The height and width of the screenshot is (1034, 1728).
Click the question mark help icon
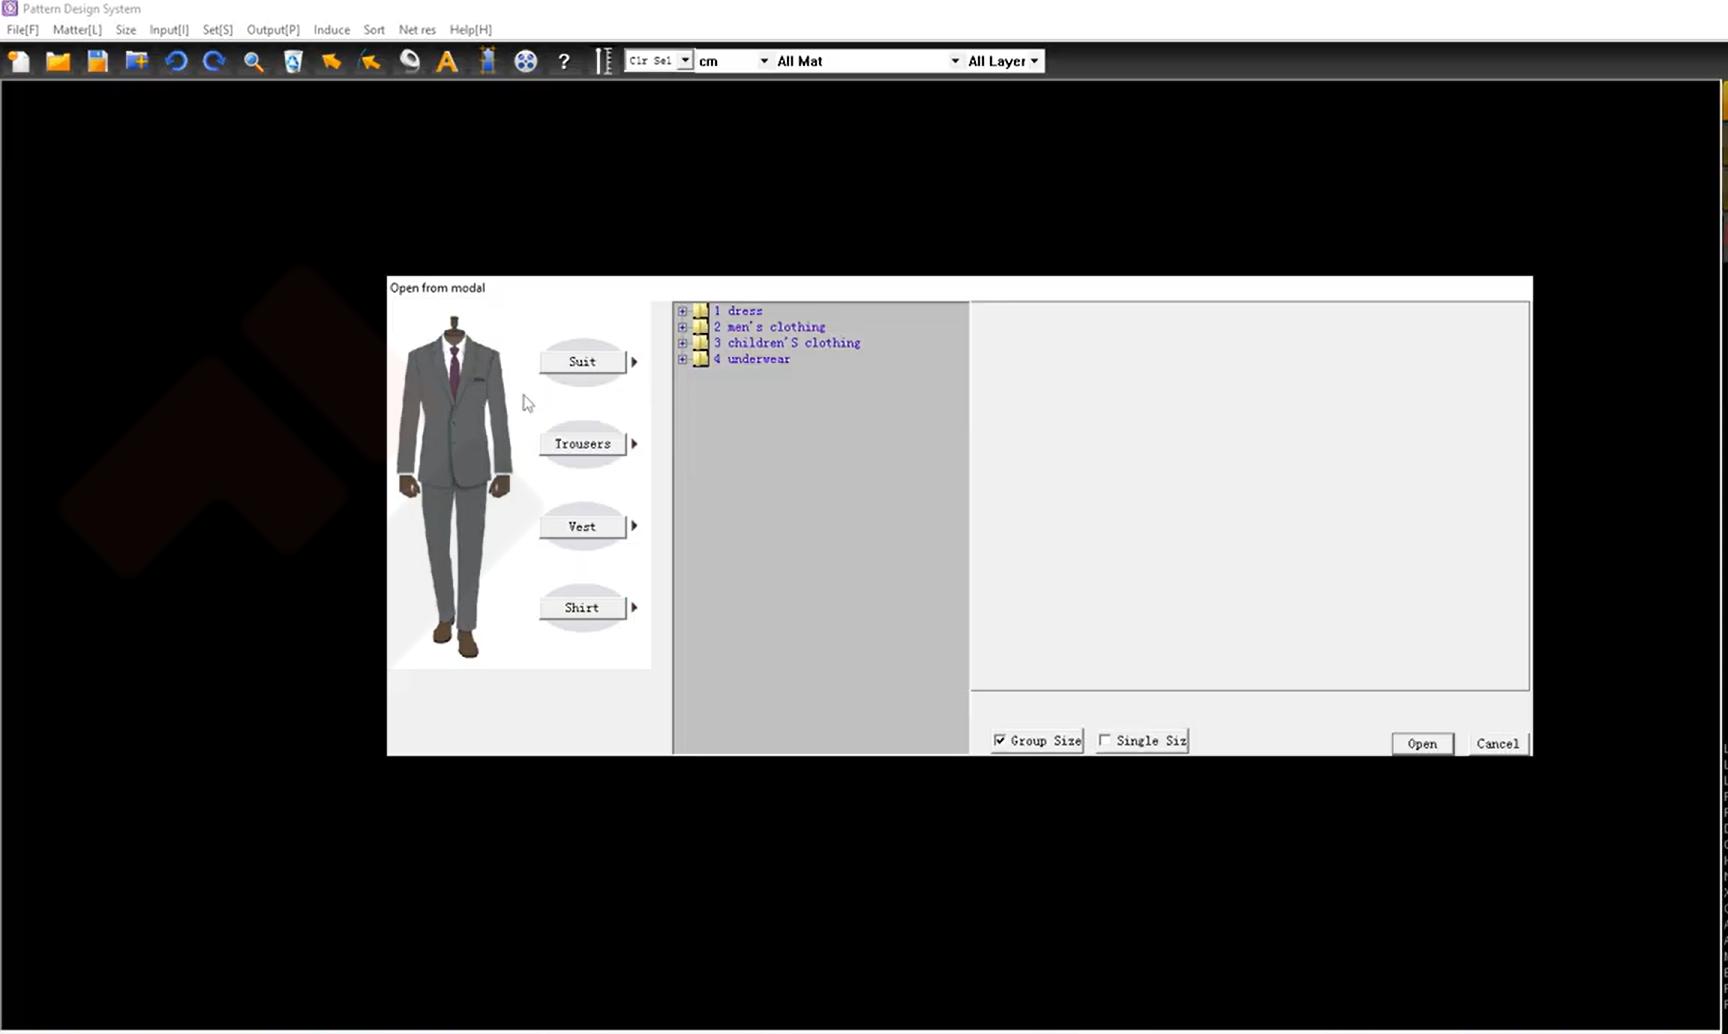point(564,62)
